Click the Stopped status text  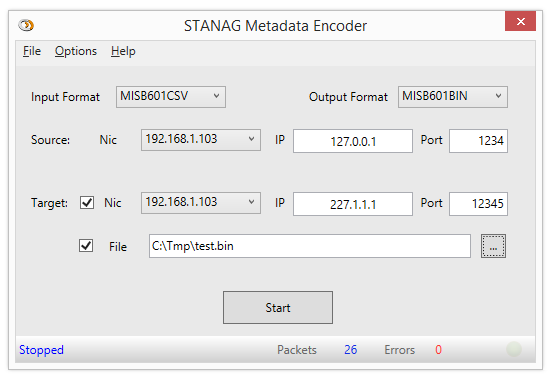point(42,350)
